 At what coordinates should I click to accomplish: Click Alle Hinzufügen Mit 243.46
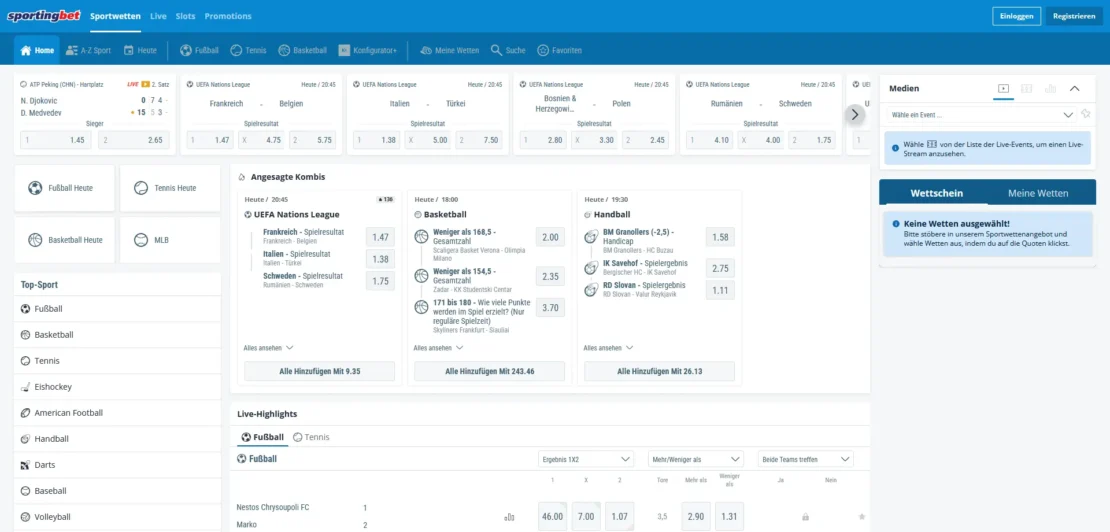489,371
